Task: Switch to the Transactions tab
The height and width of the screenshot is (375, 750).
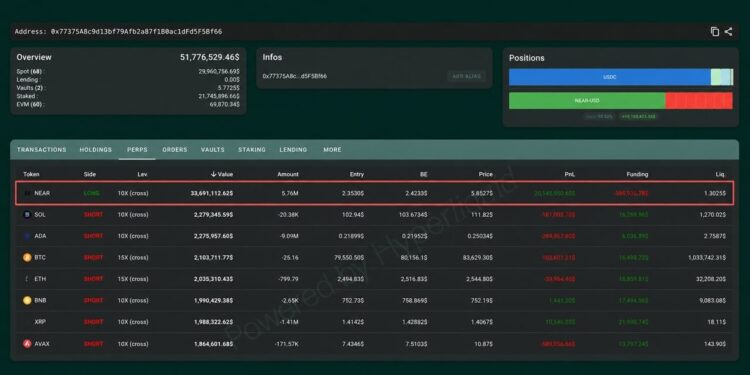Action: pos(42,150)
